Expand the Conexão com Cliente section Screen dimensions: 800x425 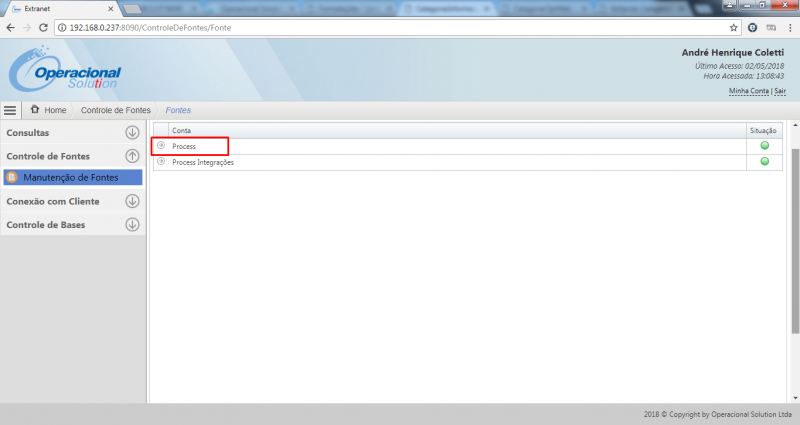coord(132,201)
